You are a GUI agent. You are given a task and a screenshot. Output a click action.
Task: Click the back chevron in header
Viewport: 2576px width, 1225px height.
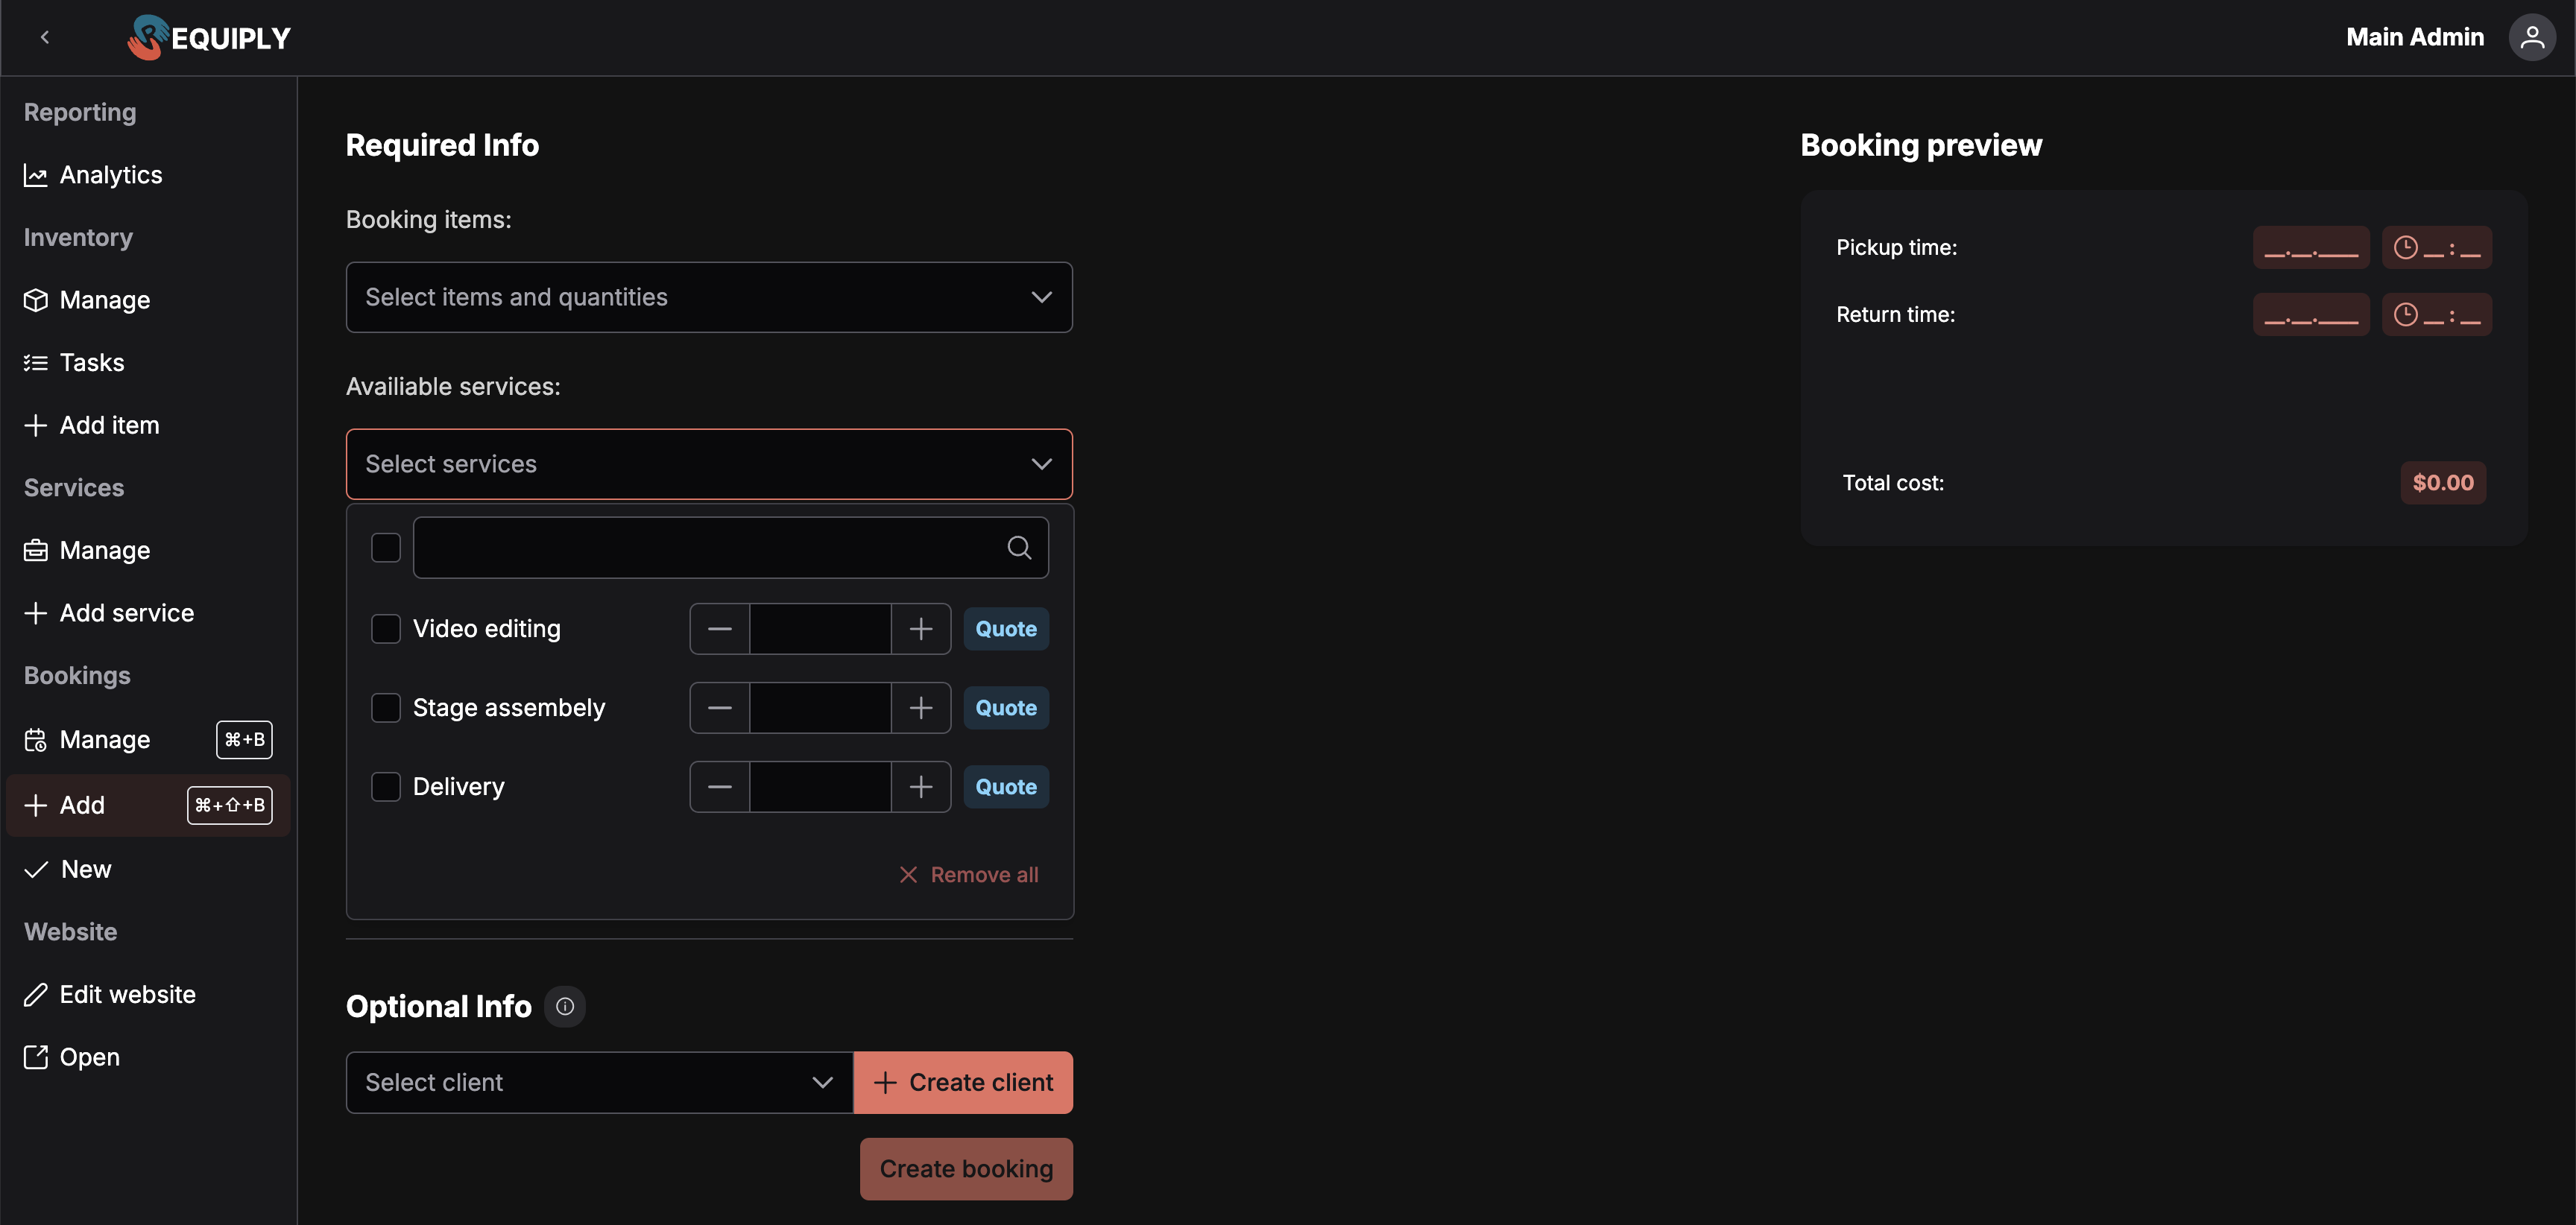point(45,38)
